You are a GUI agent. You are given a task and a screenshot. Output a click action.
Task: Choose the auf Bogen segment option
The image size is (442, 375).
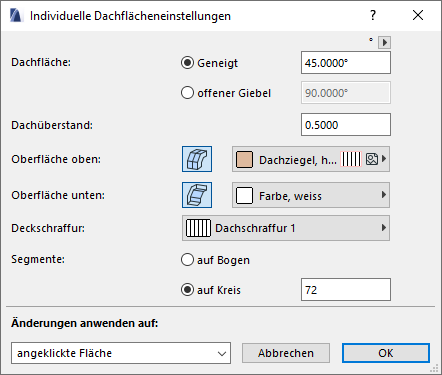coord(187,260)
